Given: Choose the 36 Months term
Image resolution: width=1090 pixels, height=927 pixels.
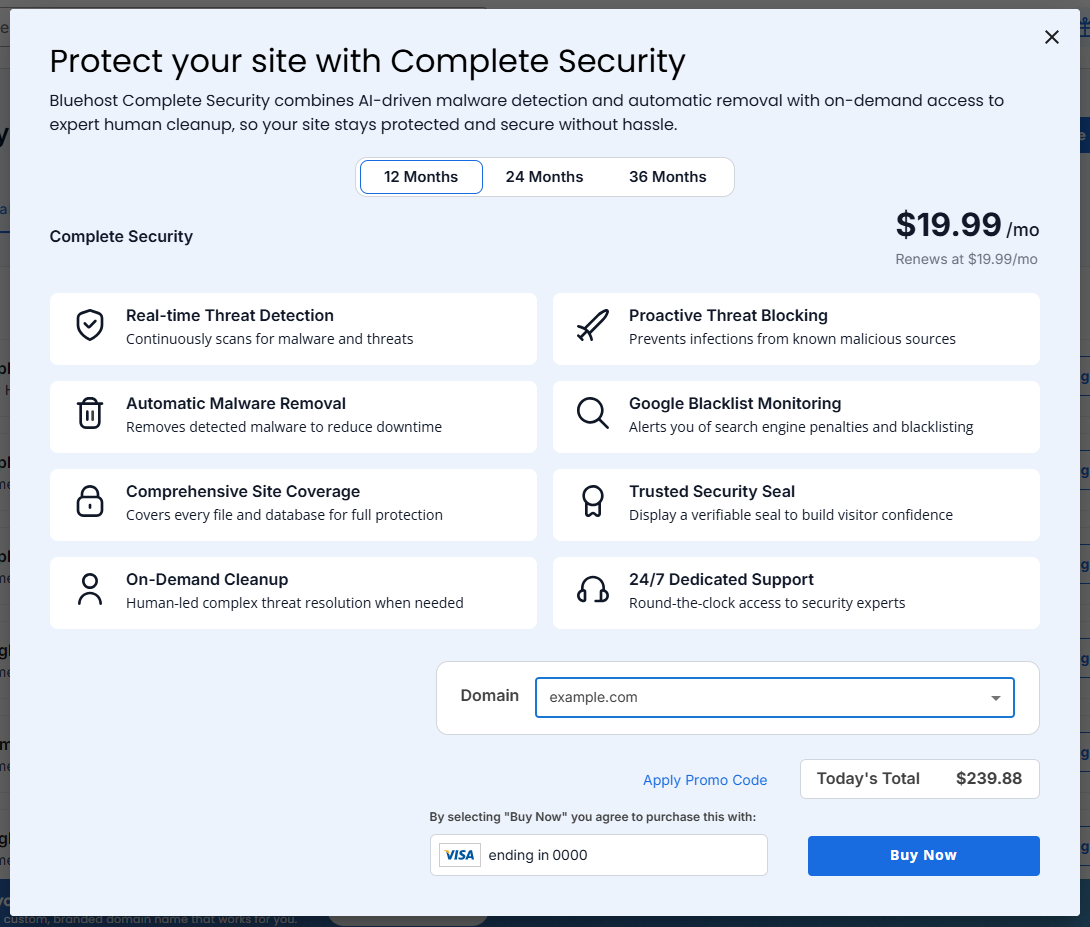Looking at the screenshot, I should point(667,177).
